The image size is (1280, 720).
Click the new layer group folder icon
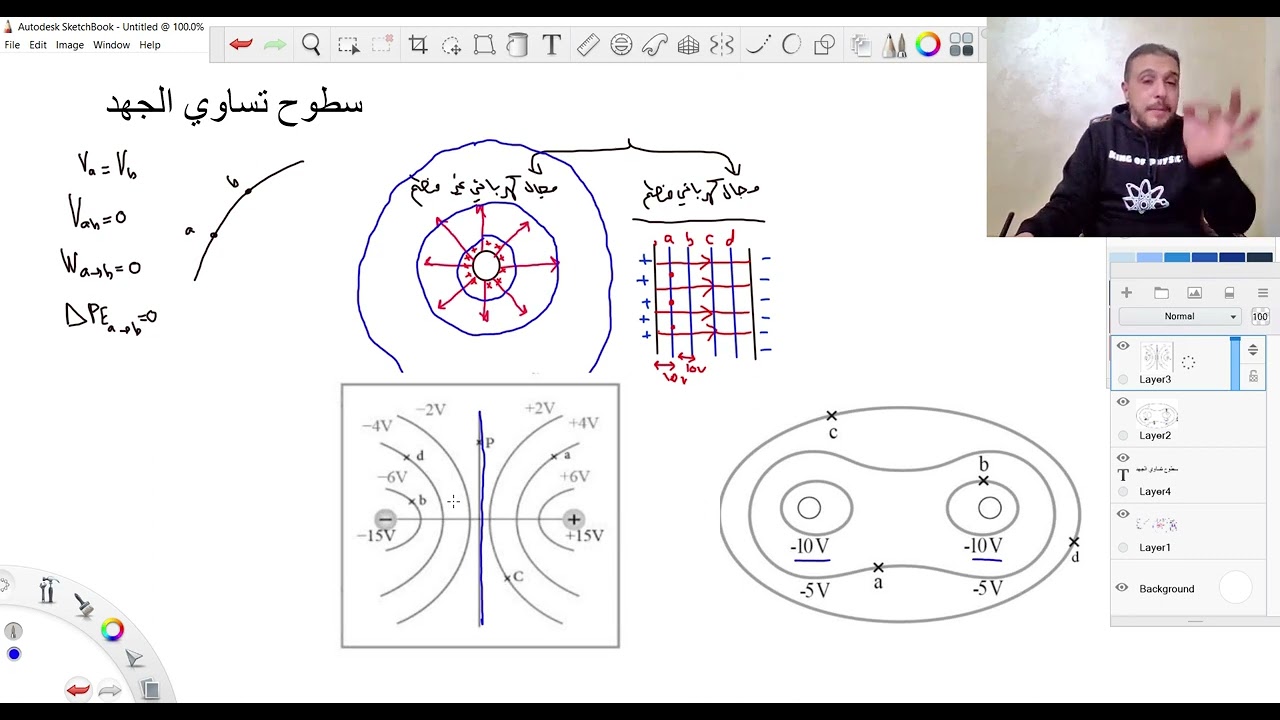1161,293
